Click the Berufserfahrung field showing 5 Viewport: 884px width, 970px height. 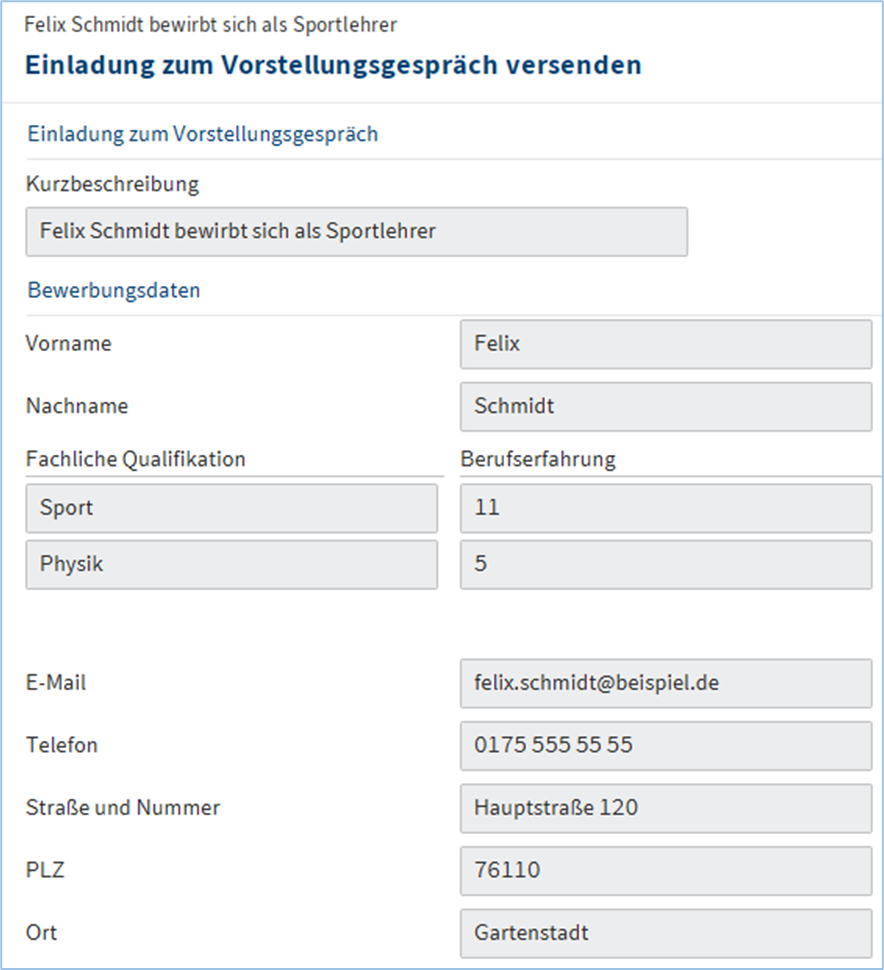coord(665,564)
